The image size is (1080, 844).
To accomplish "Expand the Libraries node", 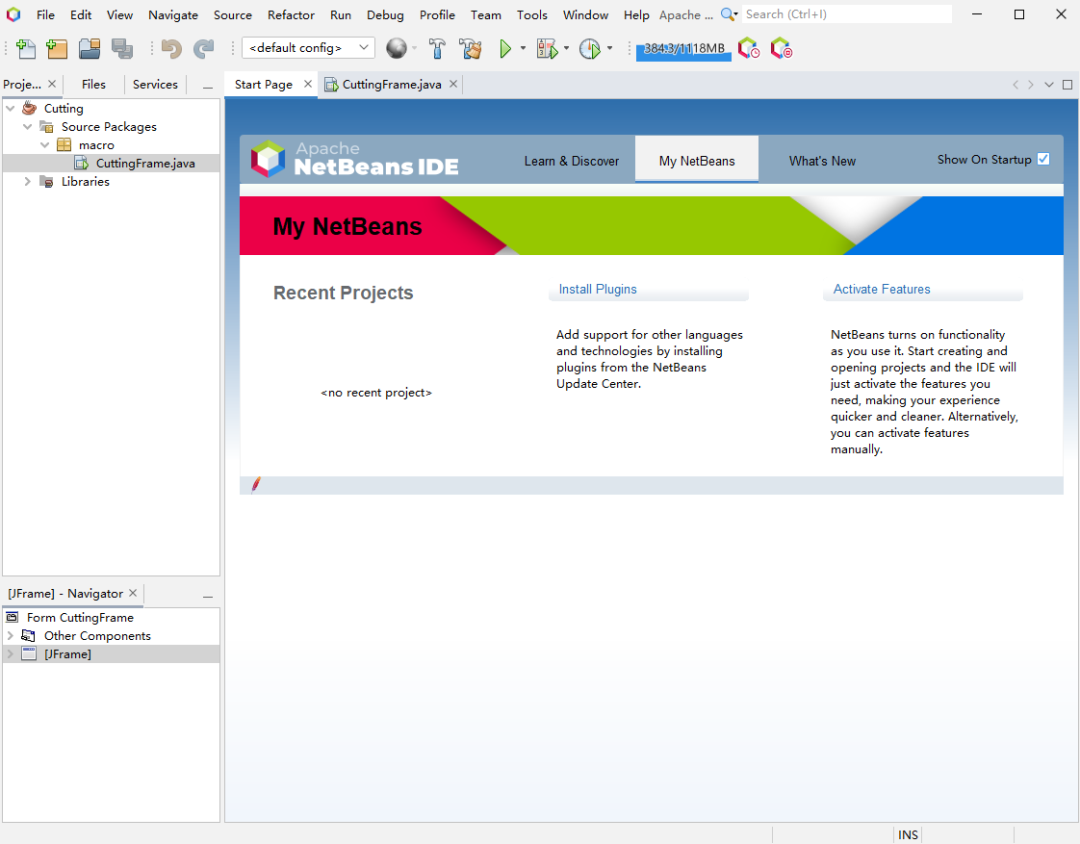I will (x=28, y=181).
